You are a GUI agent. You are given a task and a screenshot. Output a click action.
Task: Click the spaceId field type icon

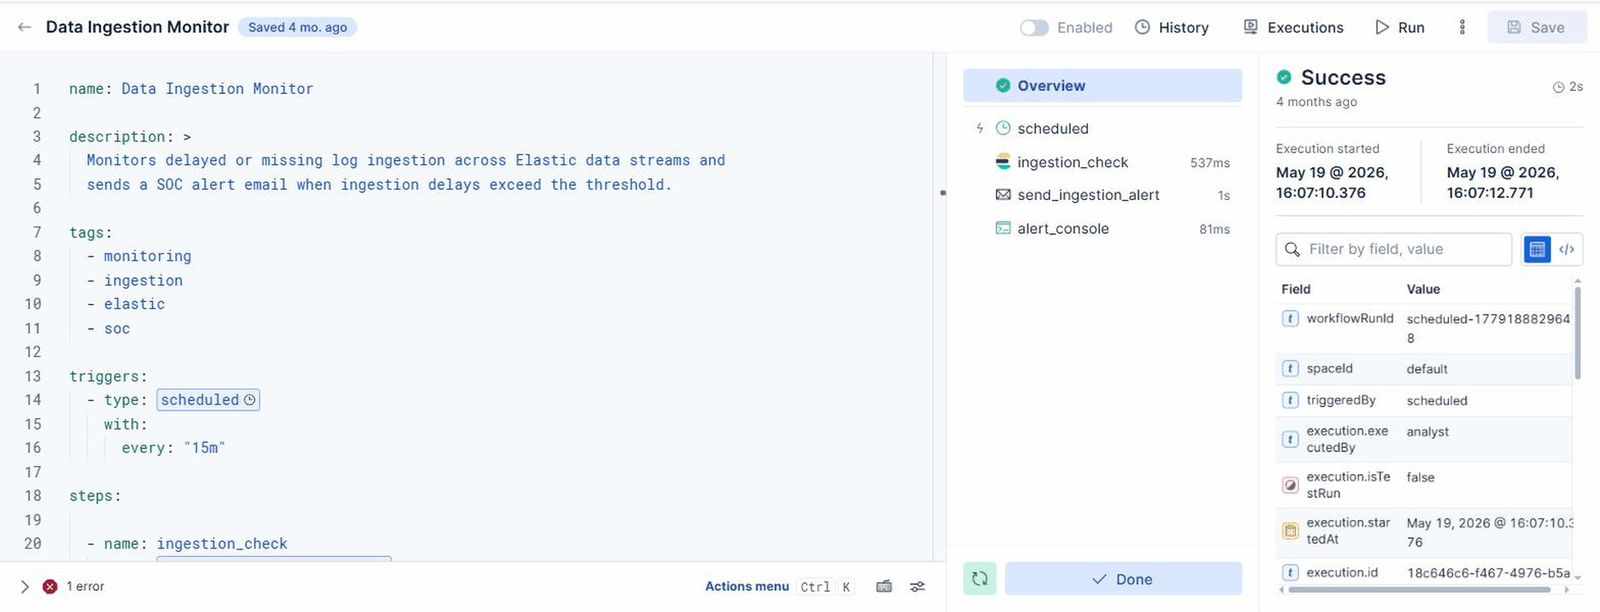1290,369
